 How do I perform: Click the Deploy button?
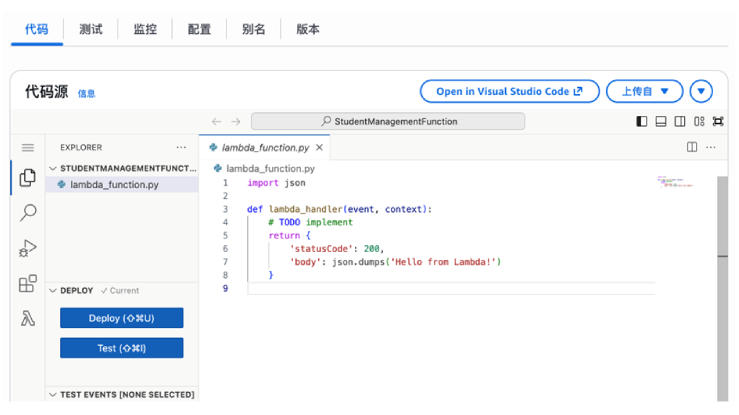(121, 318)
